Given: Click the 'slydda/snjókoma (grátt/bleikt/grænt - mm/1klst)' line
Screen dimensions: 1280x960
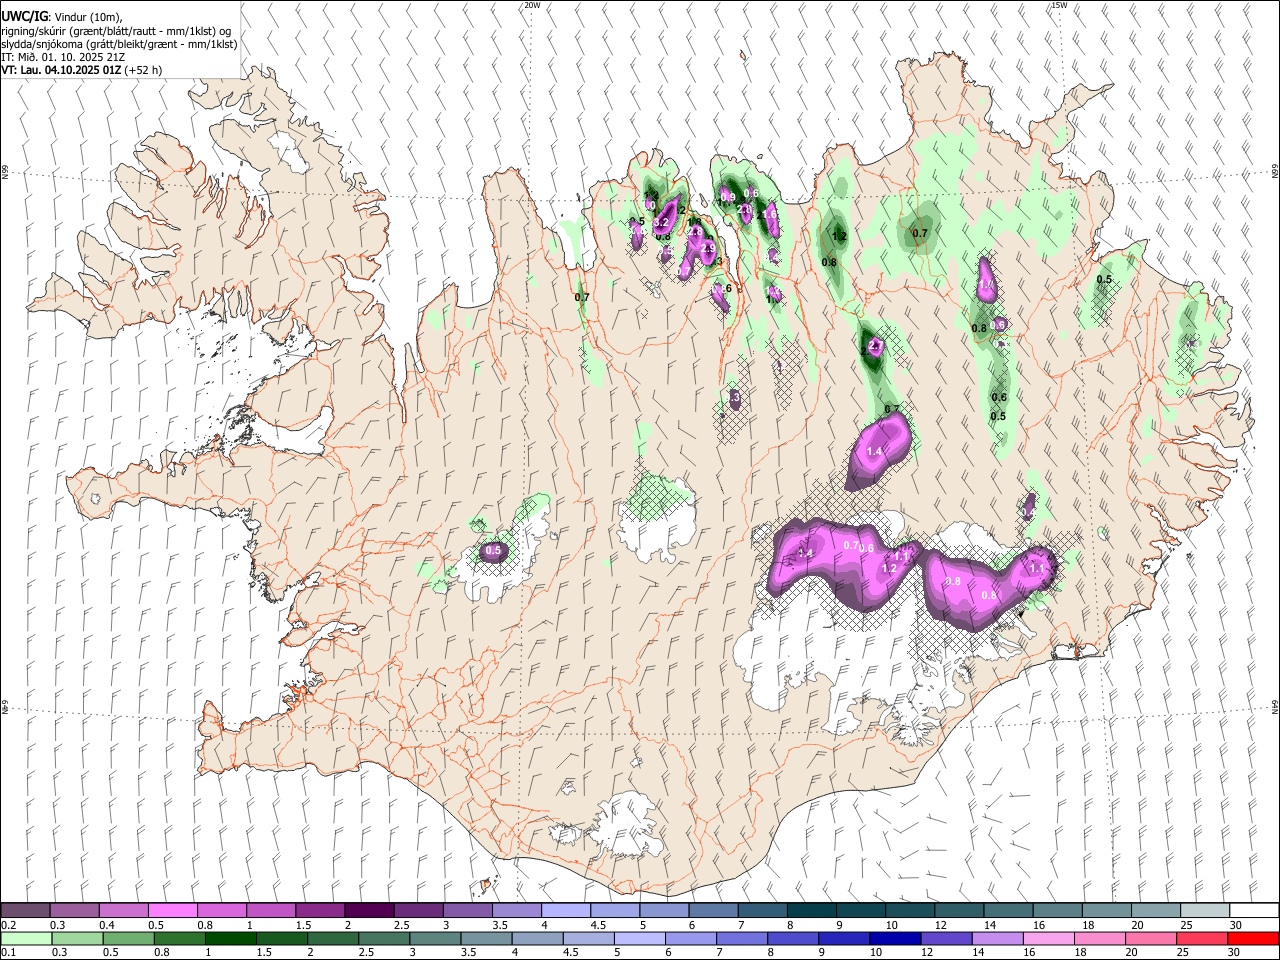Looking at the screenshot, I should click(x=119, y=44).
